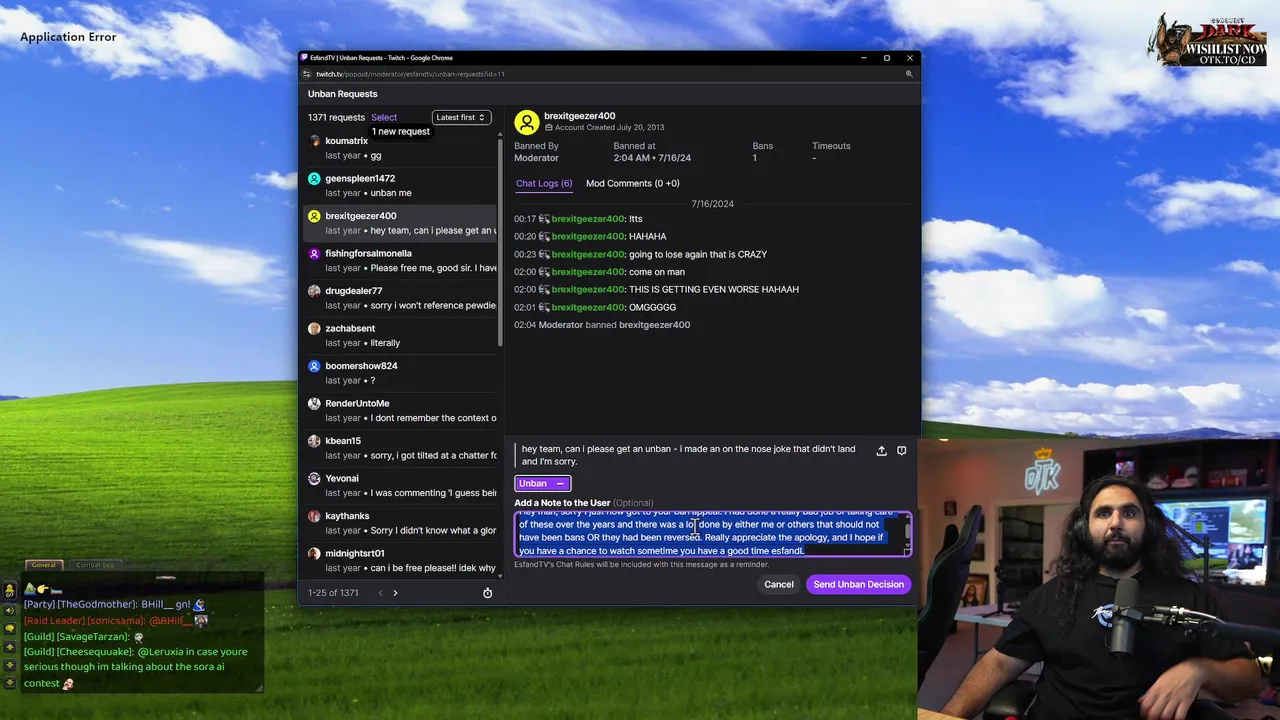Image resolution: width=1280 pixels, height=720 pixels.
Task: Click the large yellow brexitgeezer400 profile avatar
Action: (x=526, y=122)
